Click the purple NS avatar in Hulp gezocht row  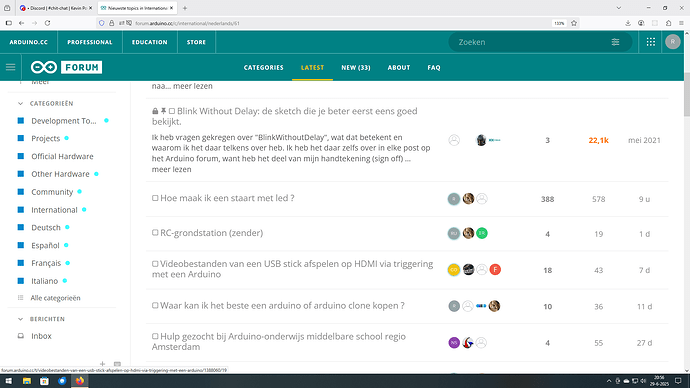[454, 342]
